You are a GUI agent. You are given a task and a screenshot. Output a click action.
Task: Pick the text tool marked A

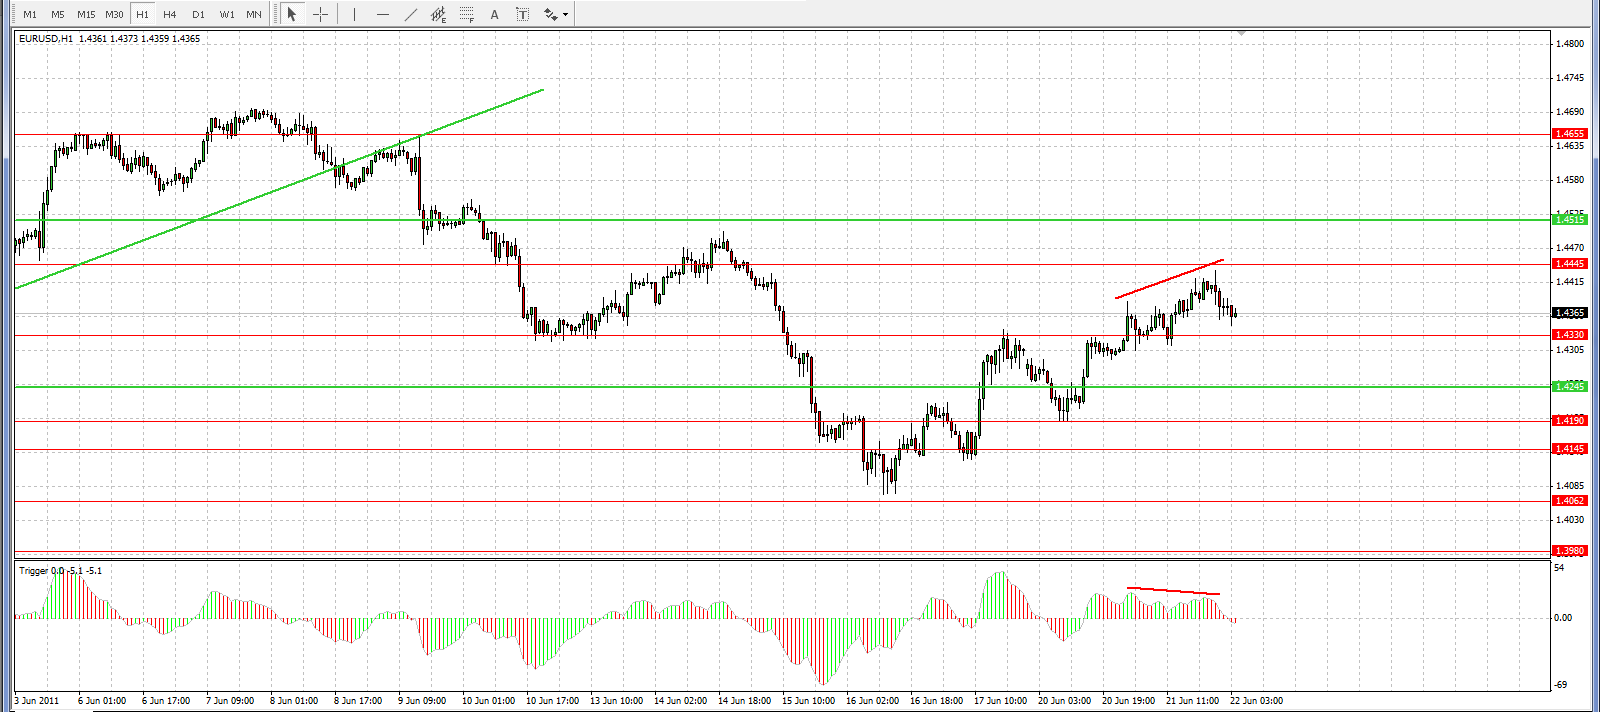coord(494,14)
